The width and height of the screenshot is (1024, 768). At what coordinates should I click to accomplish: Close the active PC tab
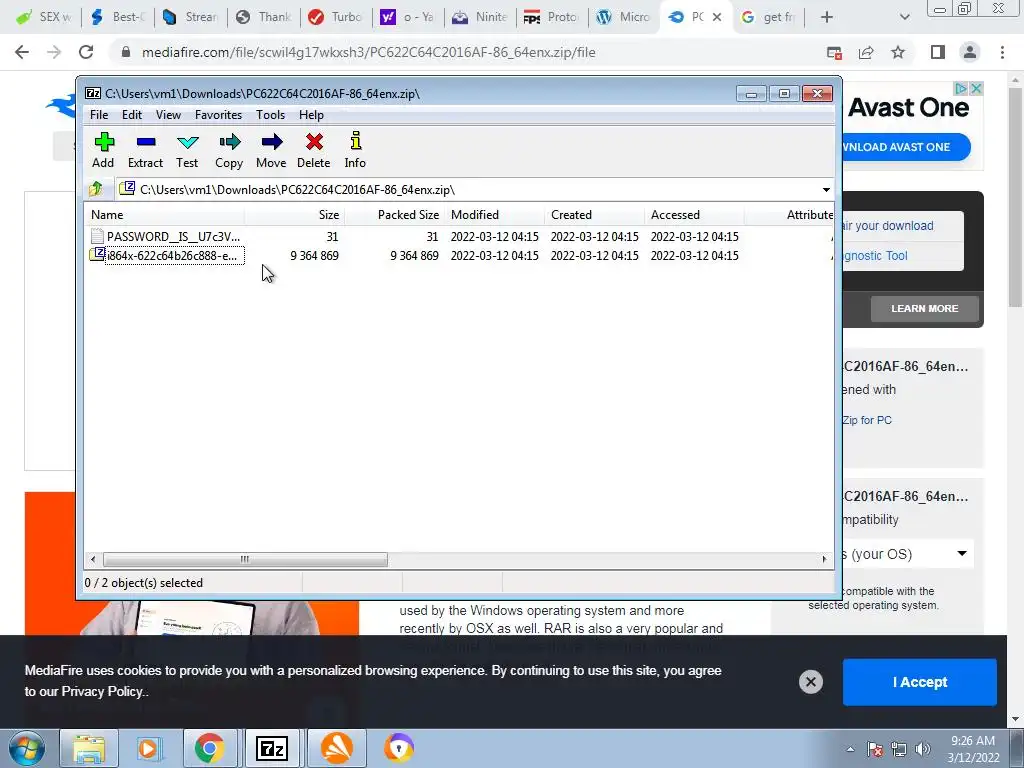click(717, 17)
